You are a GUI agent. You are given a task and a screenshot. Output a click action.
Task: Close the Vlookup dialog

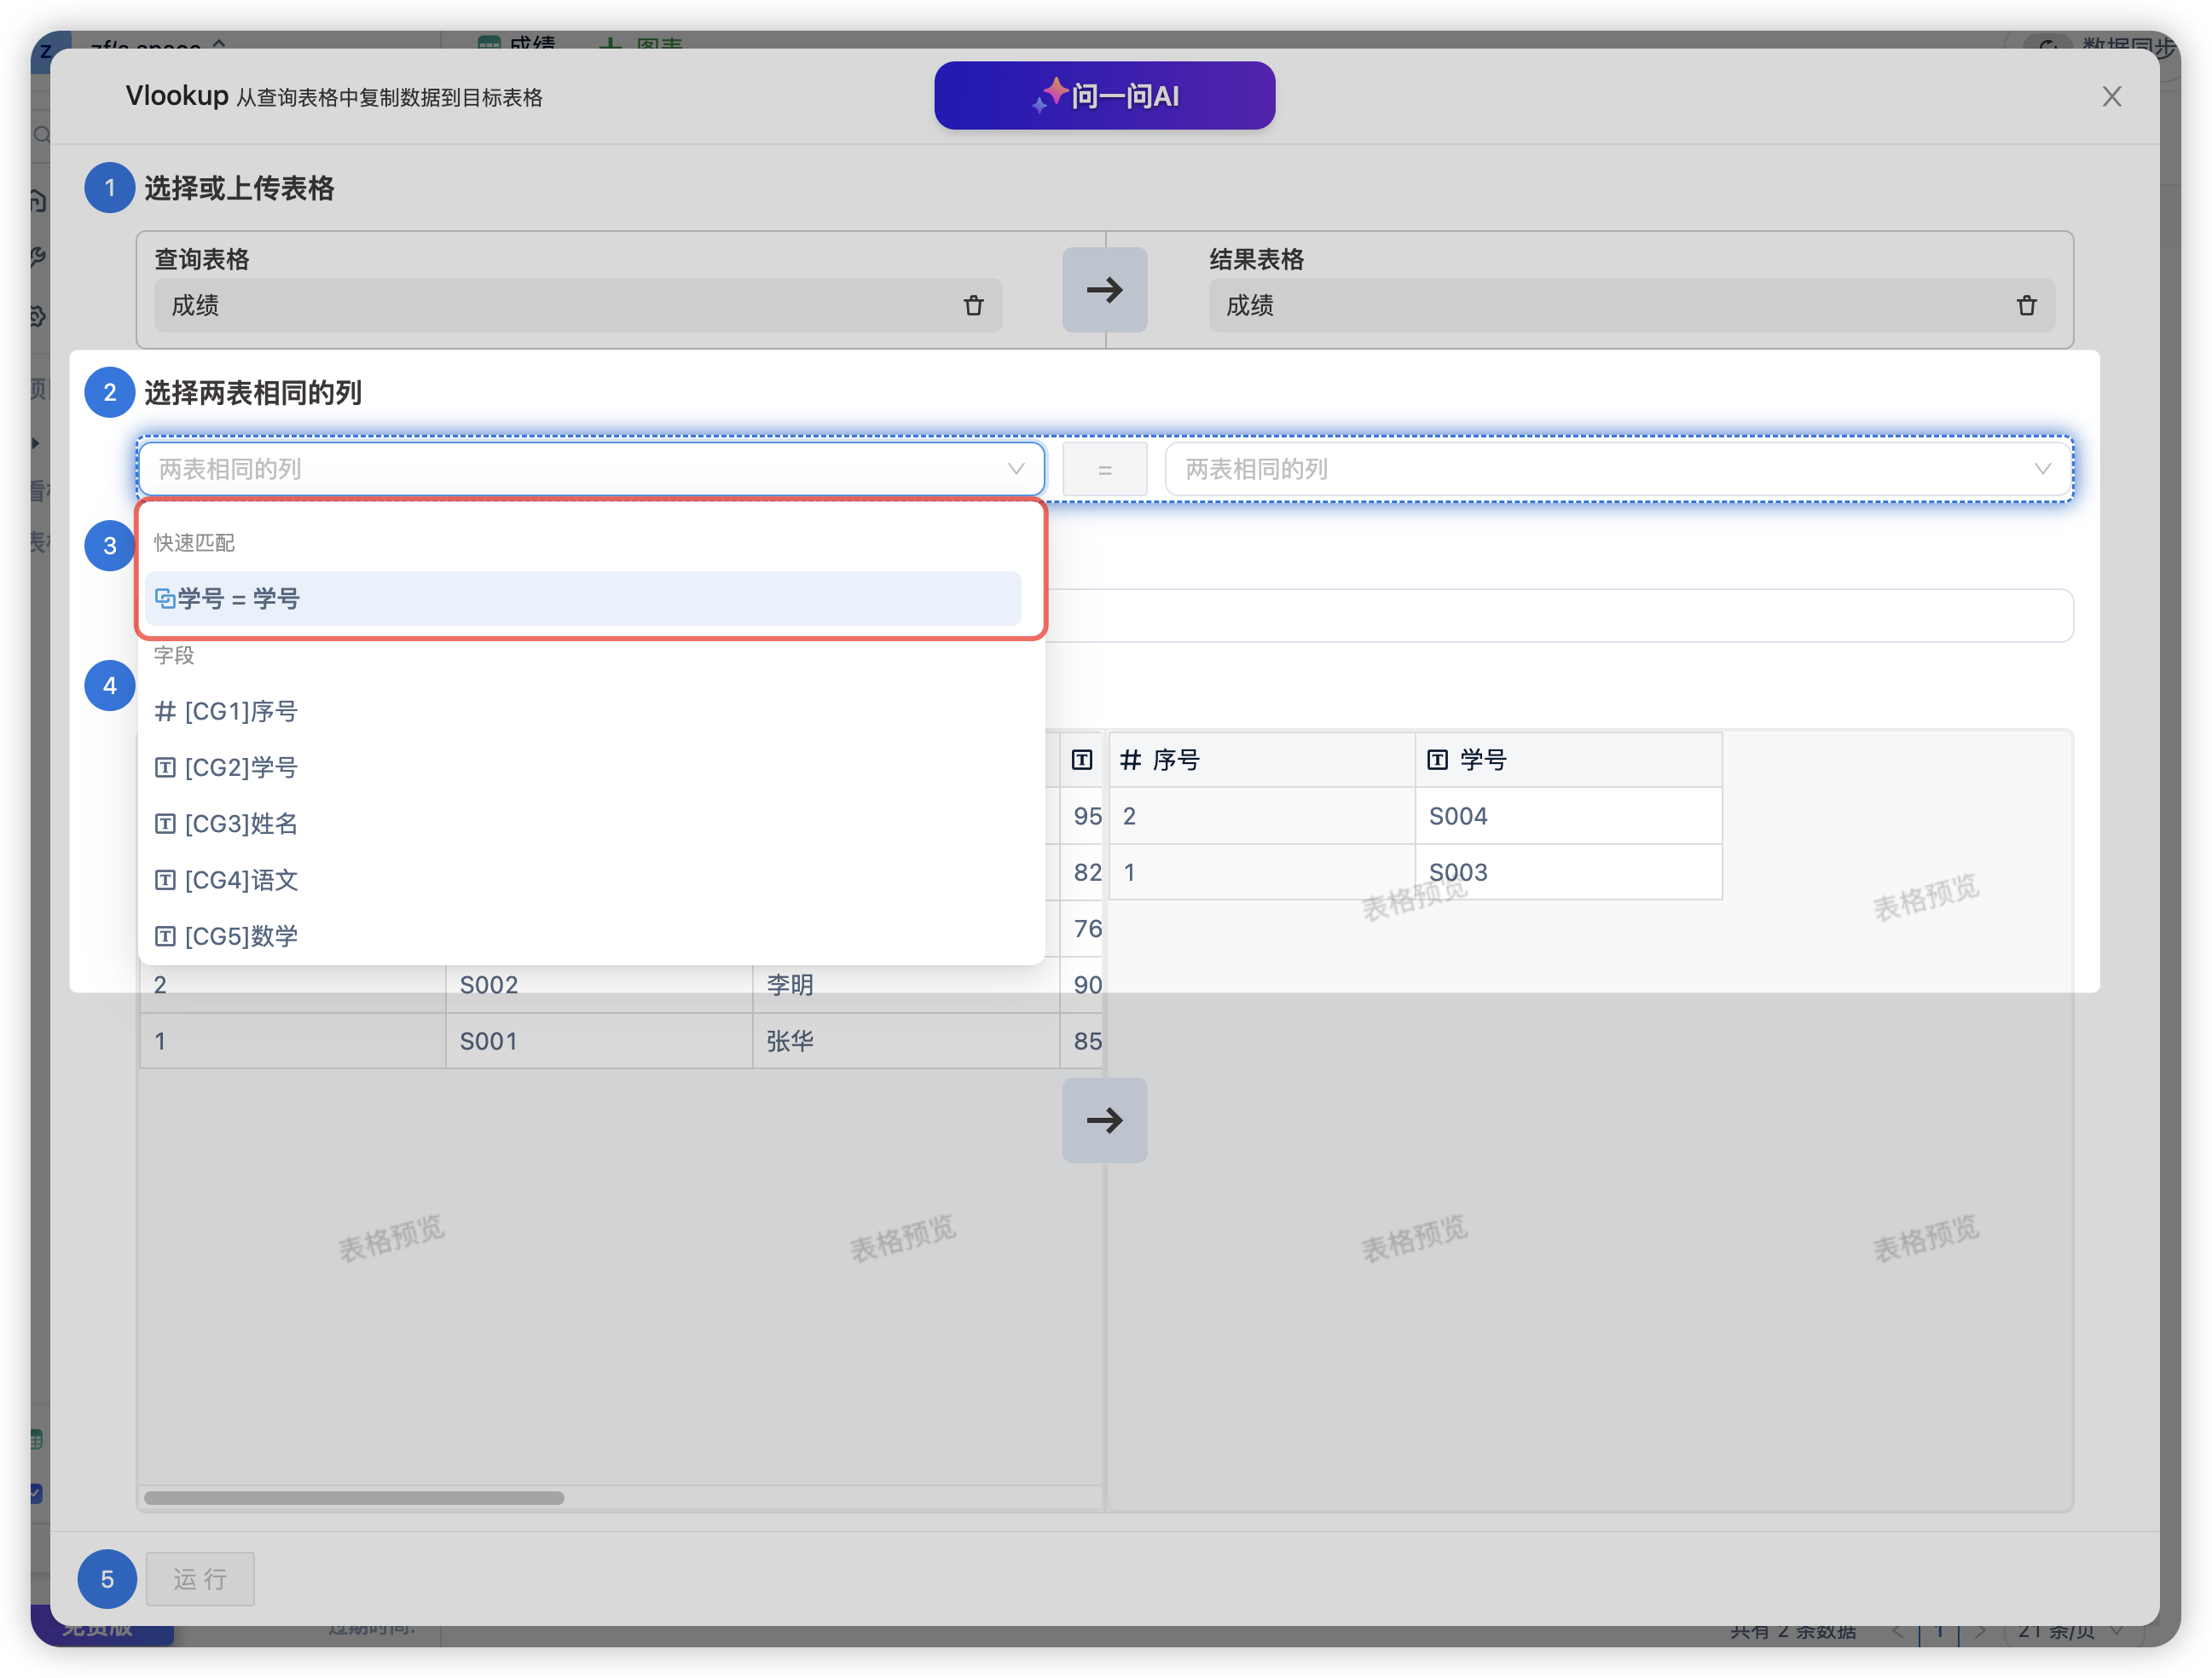point(2111,97)
